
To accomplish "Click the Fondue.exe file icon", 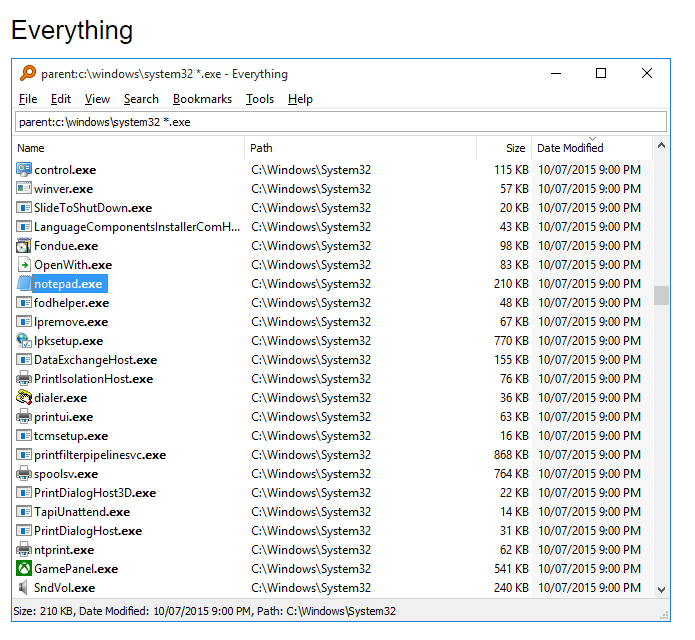I will [x=24, y=246].
